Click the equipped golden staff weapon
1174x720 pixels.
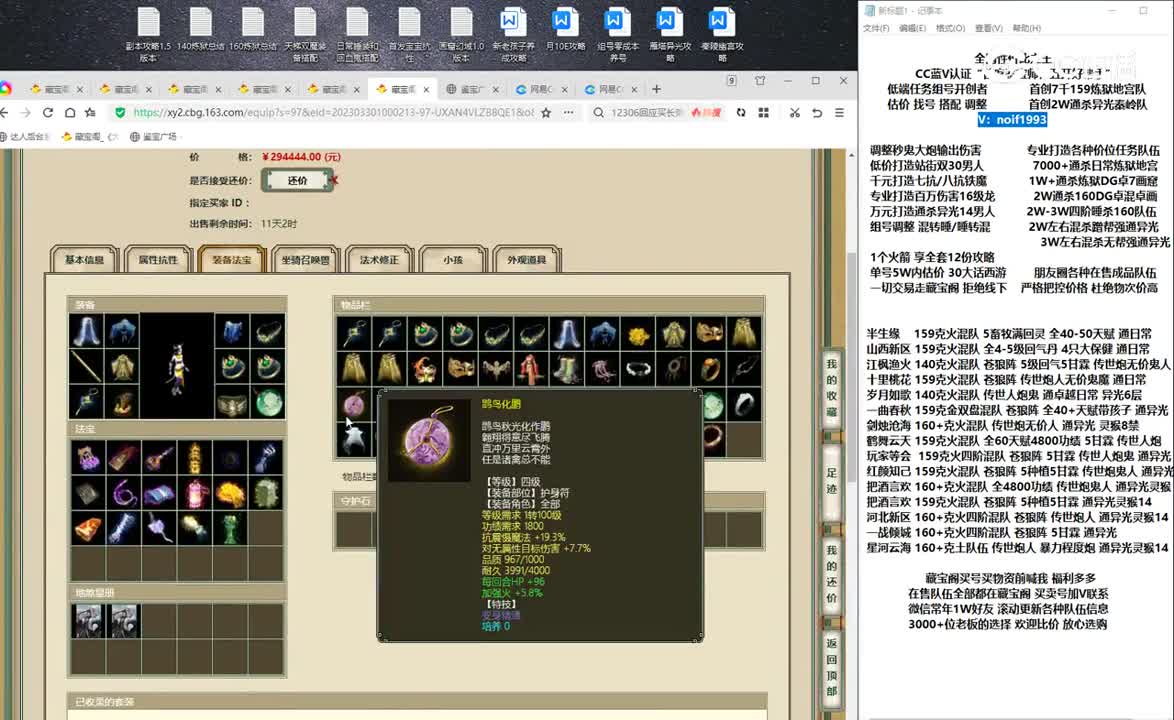tap(87, 367)
